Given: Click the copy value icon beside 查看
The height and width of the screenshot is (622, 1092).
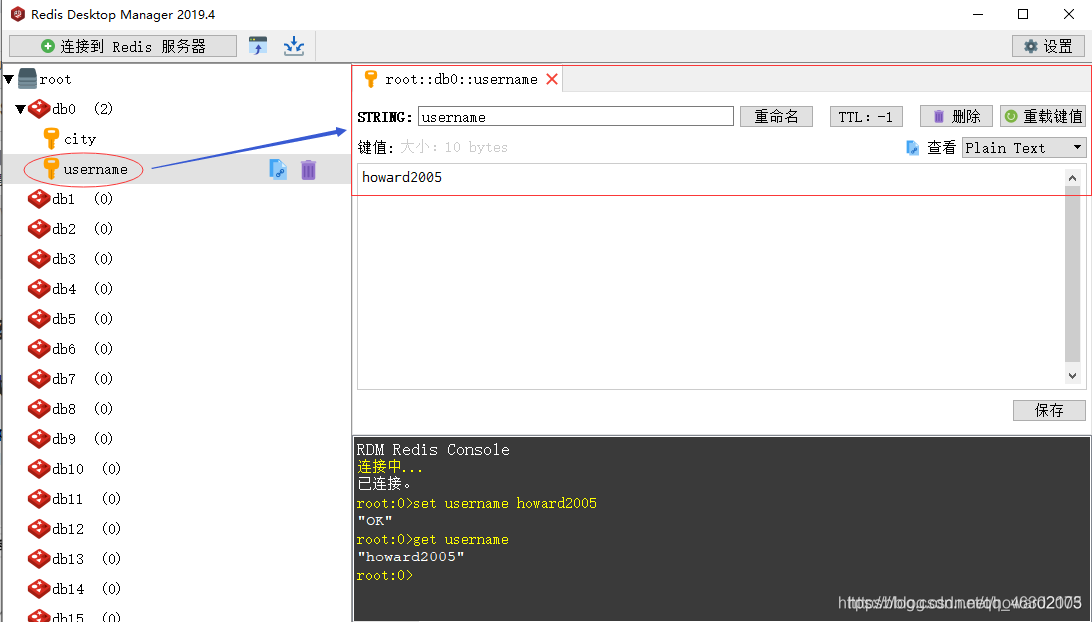Looking at the screenshot, I should 912,148.
